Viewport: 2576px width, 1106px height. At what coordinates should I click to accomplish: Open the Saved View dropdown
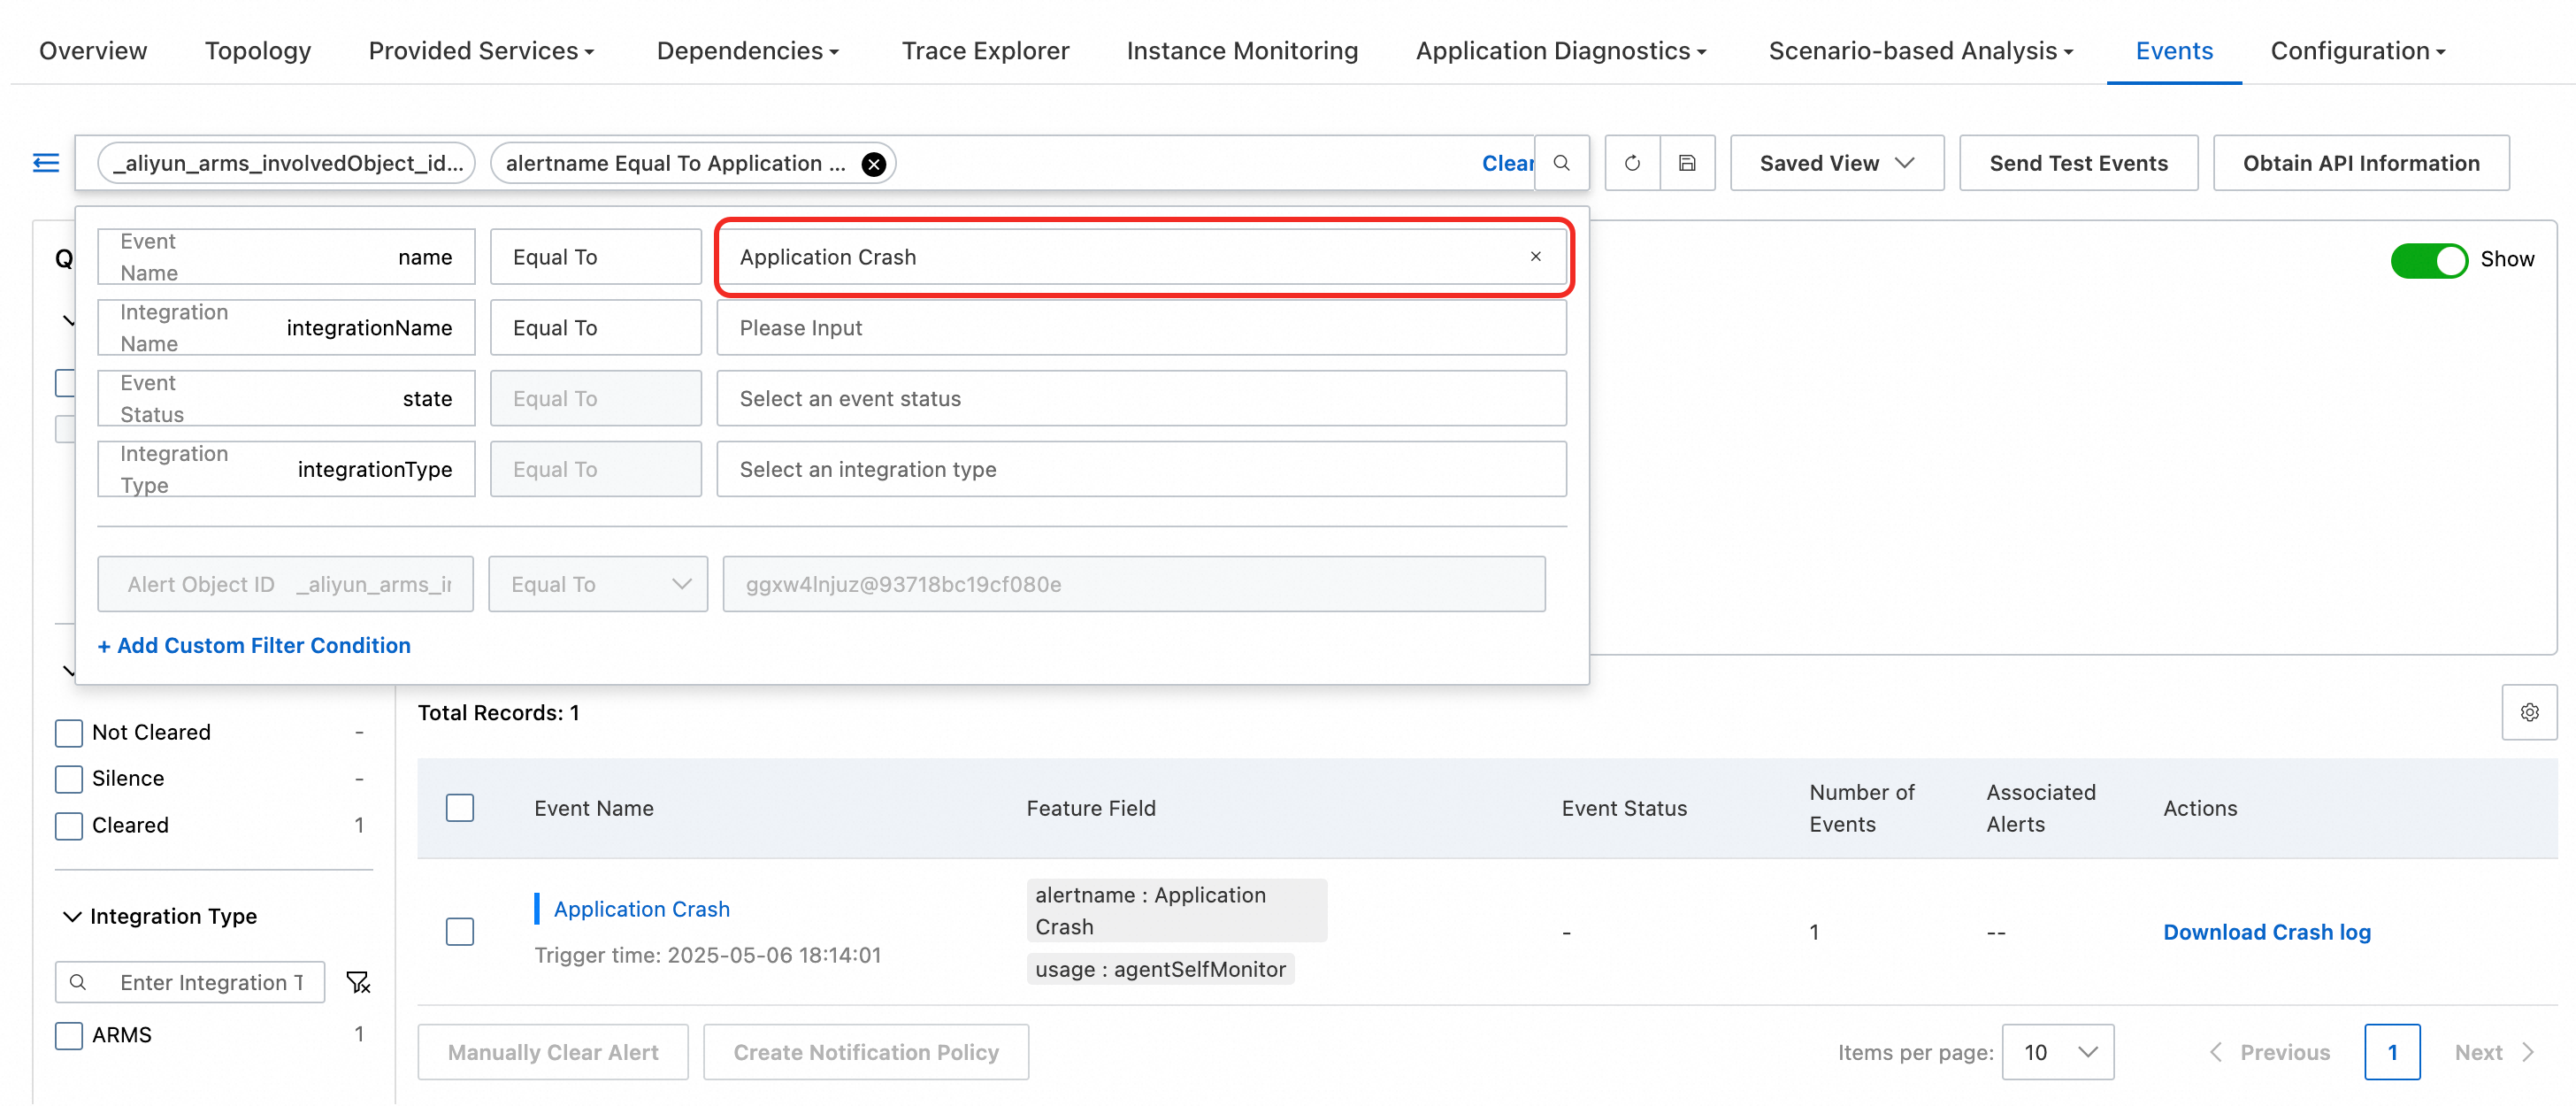1837,163
